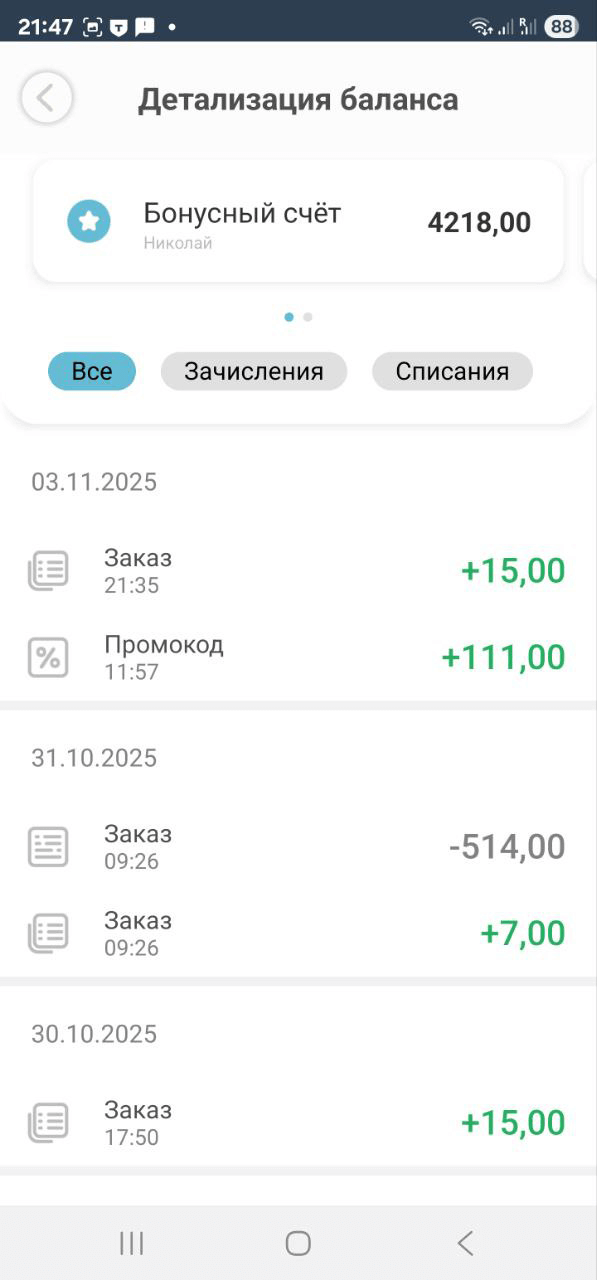Expand the Заказ entry with -514,00

click(300, 845)
